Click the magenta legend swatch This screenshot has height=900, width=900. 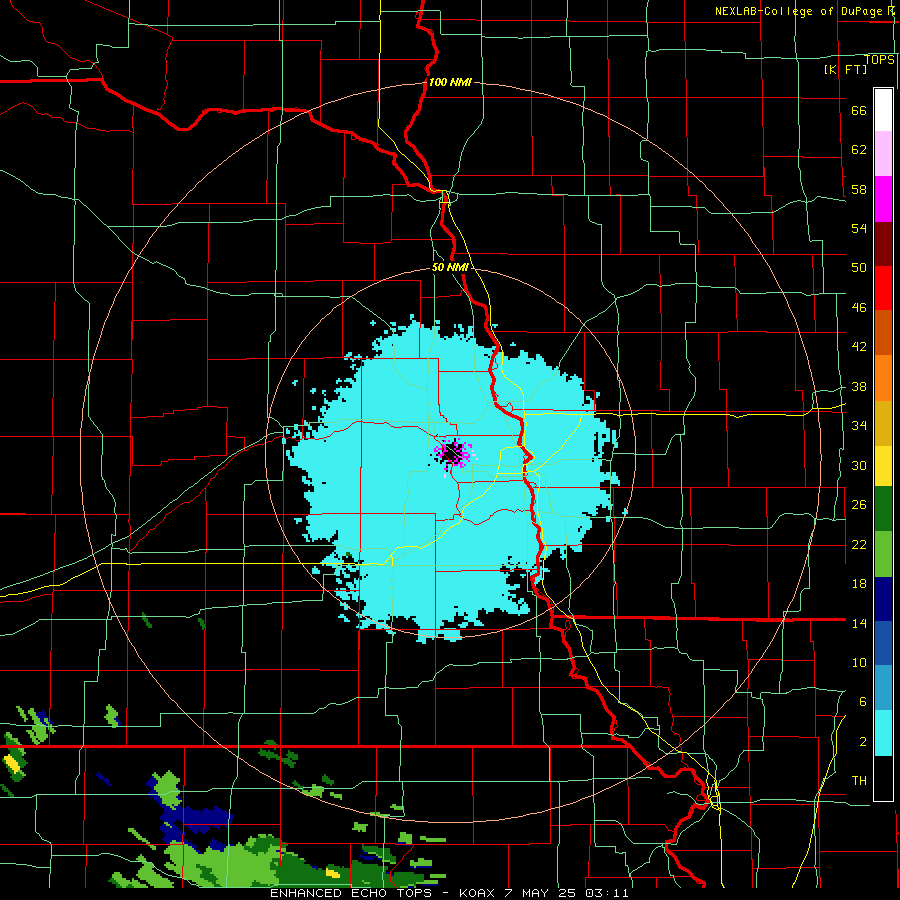[883, 199]
